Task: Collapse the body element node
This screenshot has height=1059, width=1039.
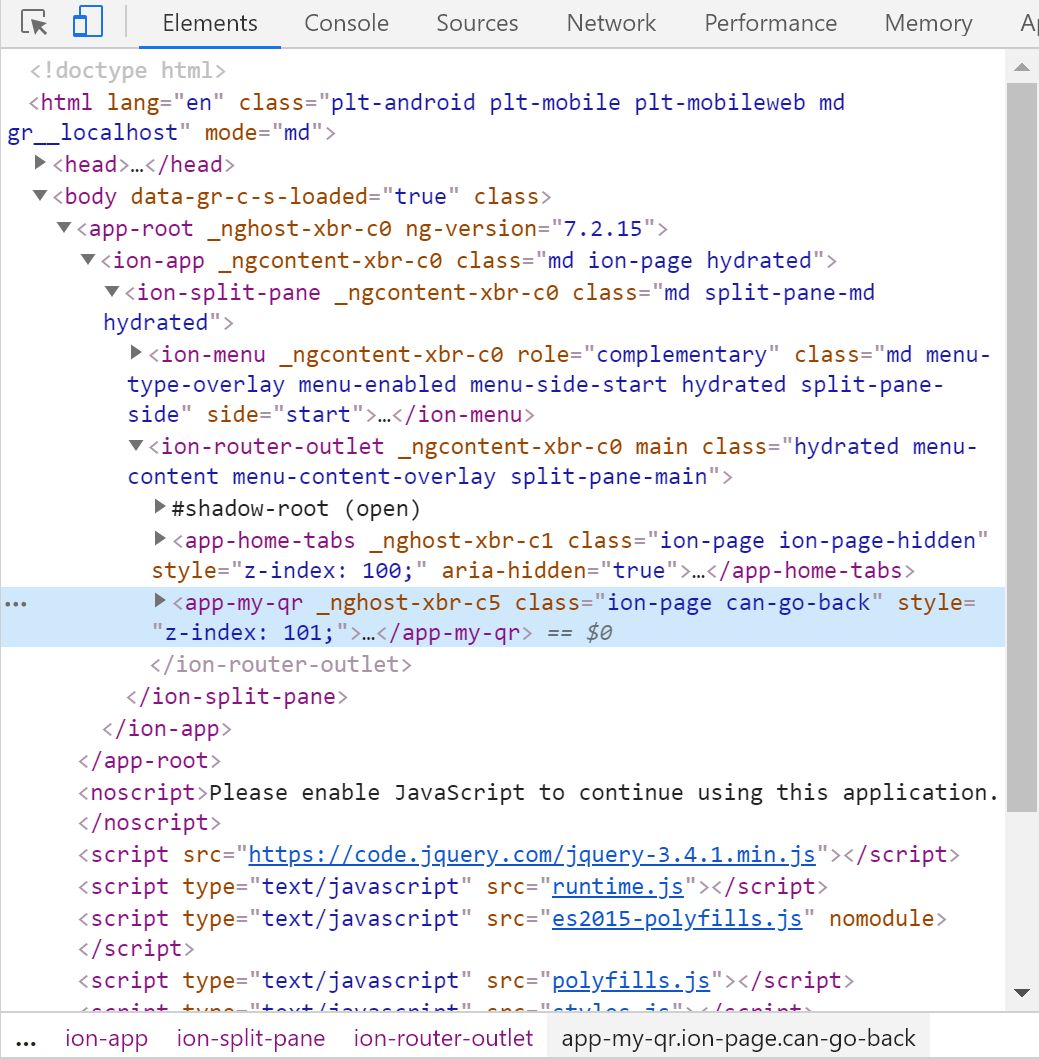Action: [x=40, y=195]
